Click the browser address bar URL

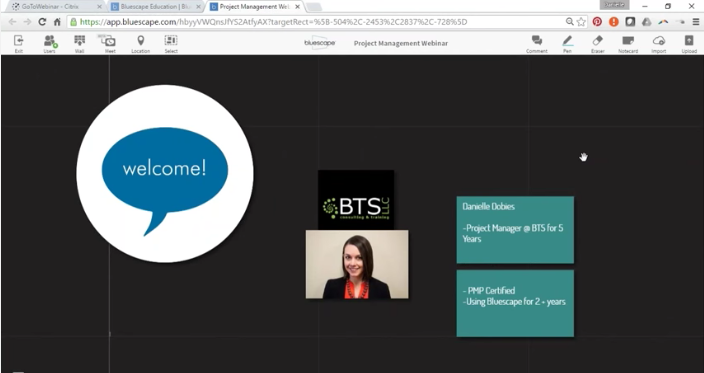pyautogui.click(x=273, y=22)
